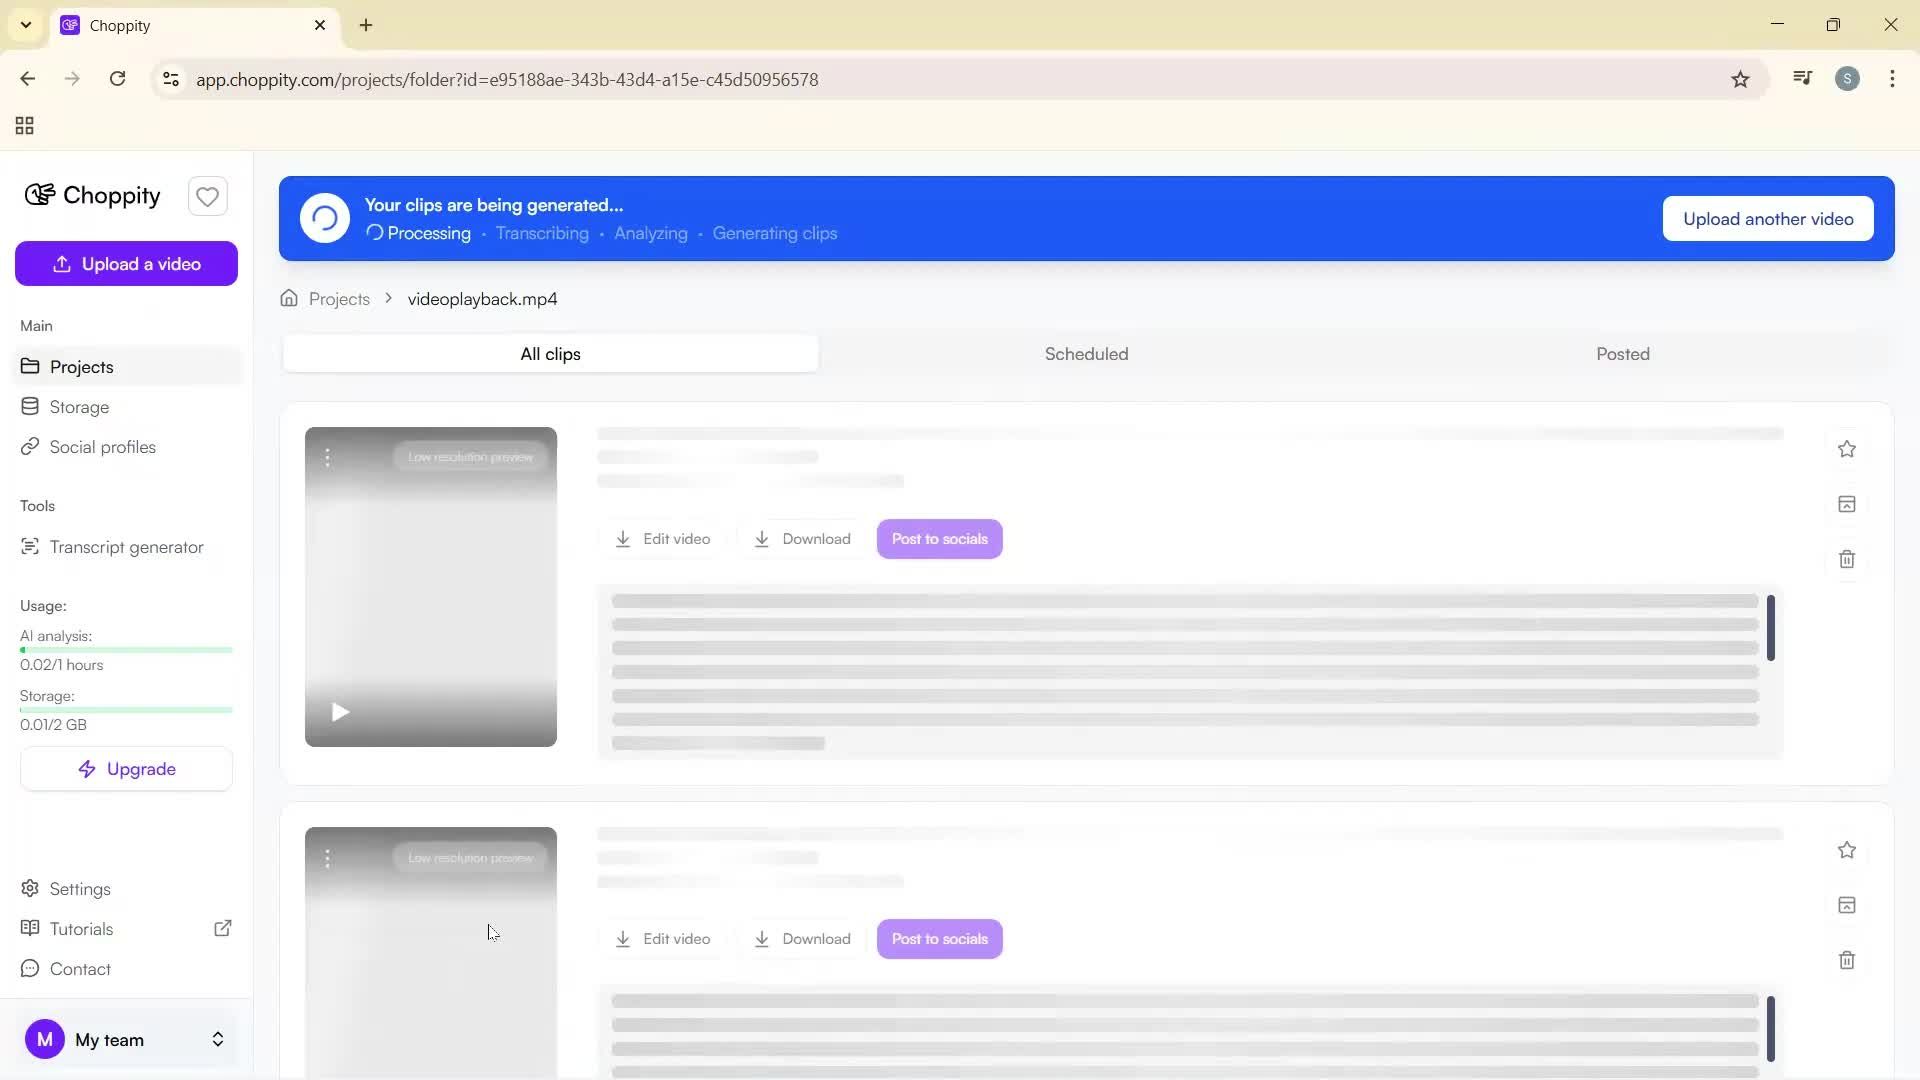This screenshot has width=1920, height=1080.
Task: Open the Transcript generator tool
Action: coord(126,547)
